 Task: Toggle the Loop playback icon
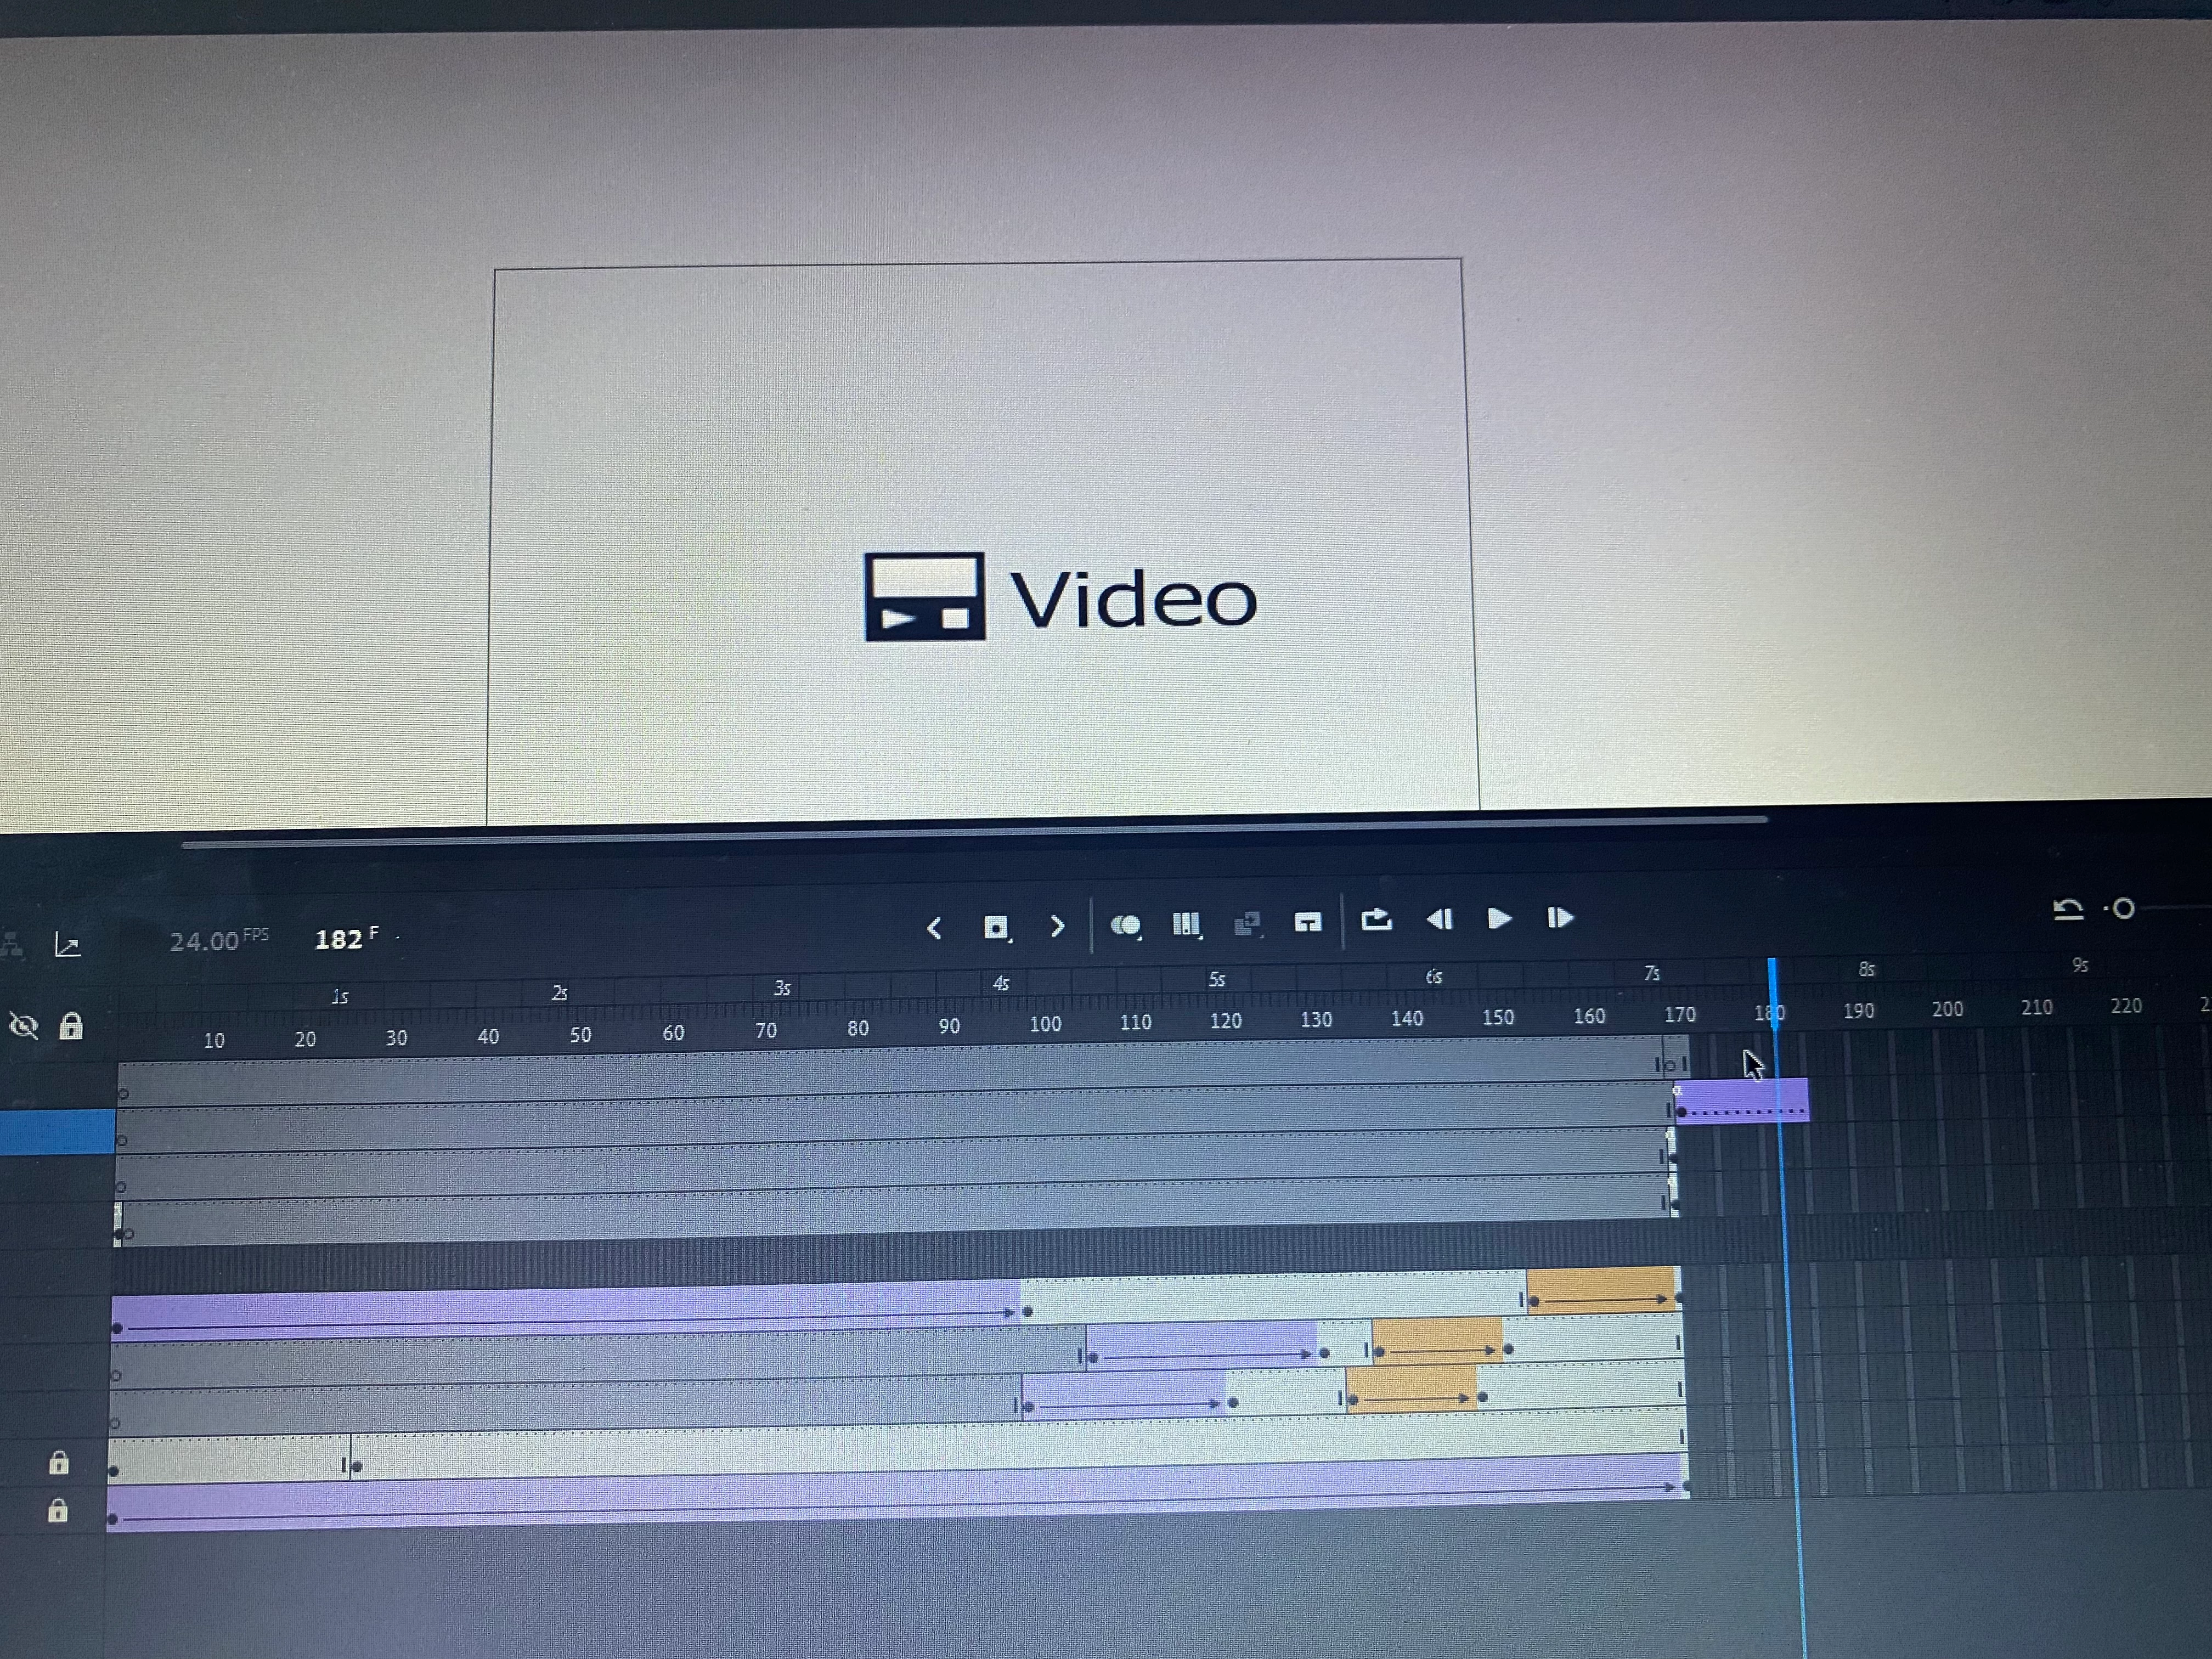coord(1376,920)
